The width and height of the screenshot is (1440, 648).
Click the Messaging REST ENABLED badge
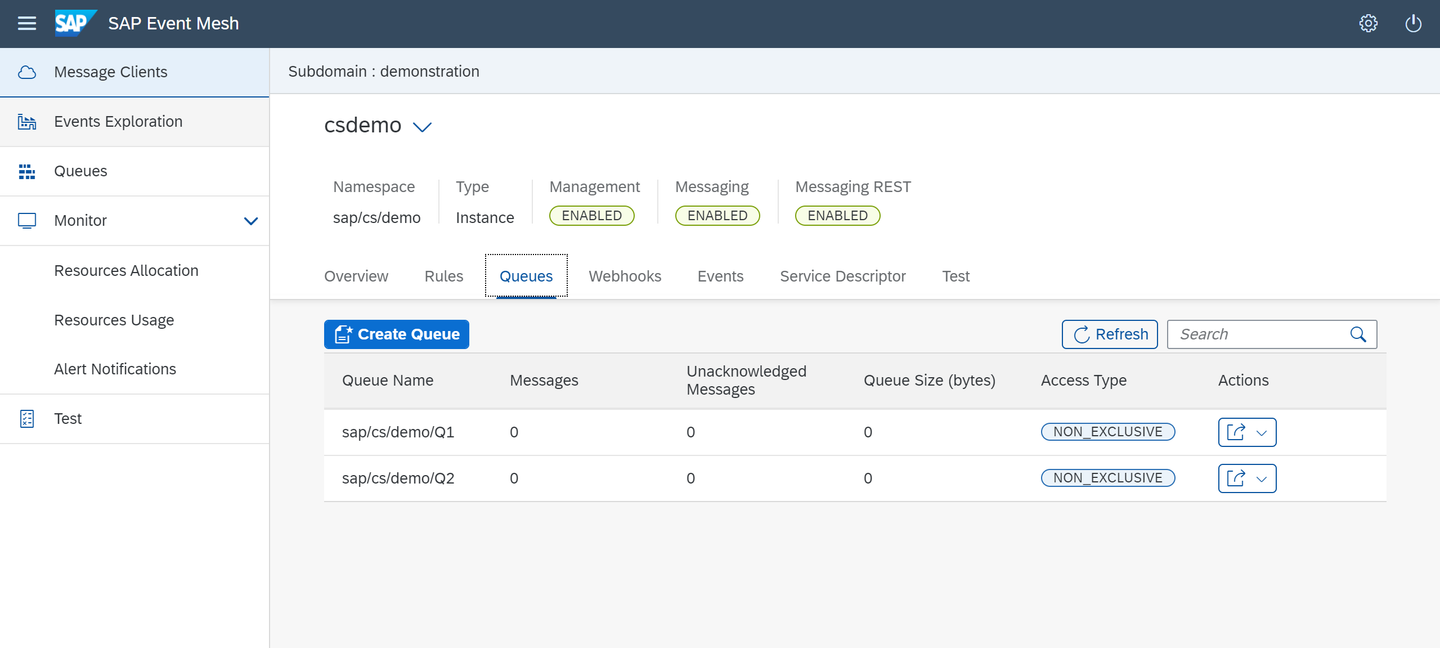(x=838, y=215)
